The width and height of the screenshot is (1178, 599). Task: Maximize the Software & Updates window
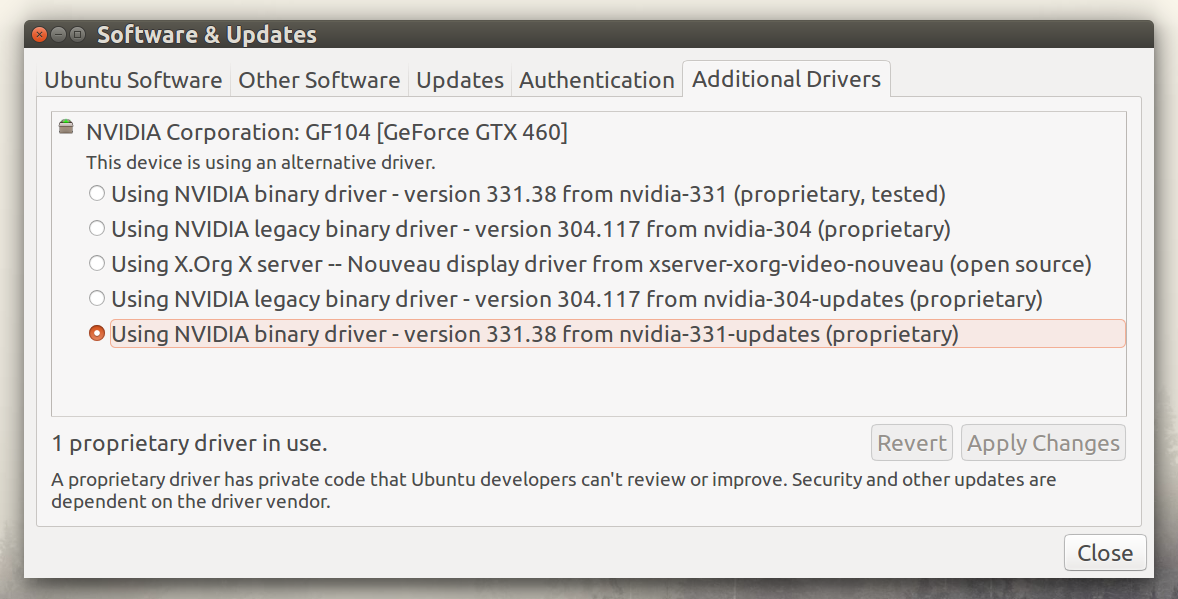[77, 35]
